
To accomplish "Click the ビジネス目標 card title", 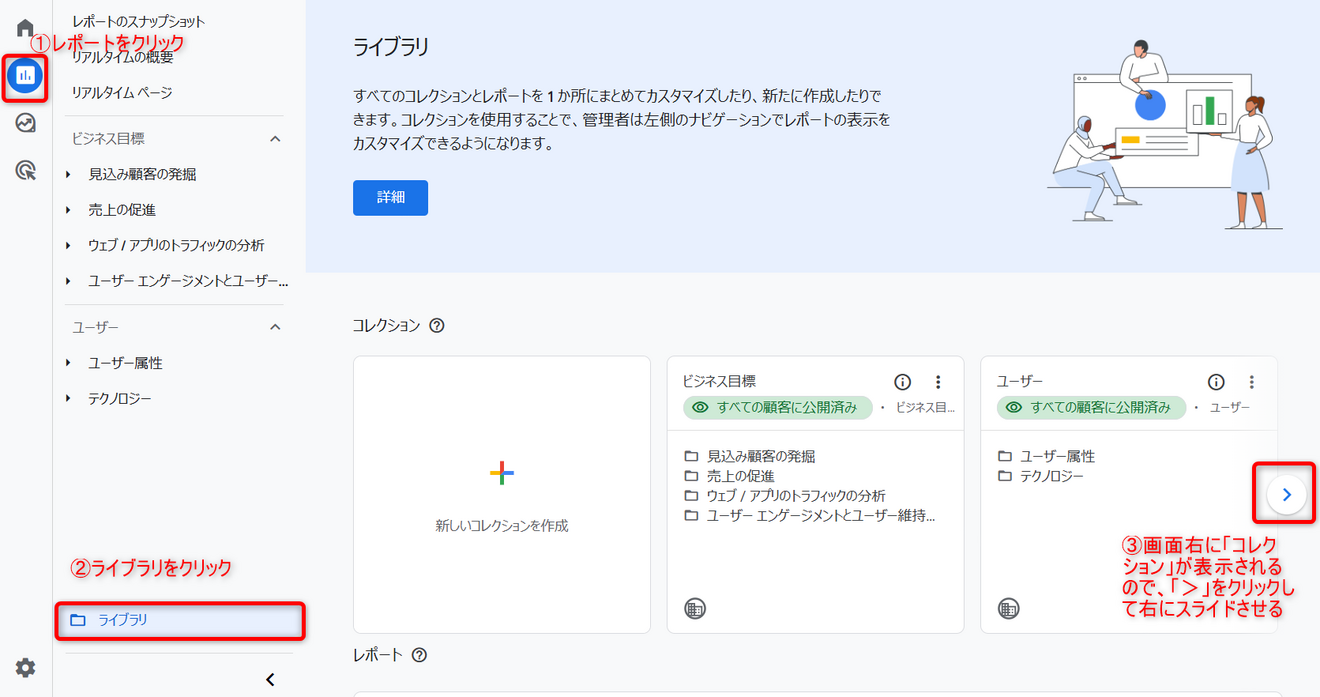I will pos(719,381).
